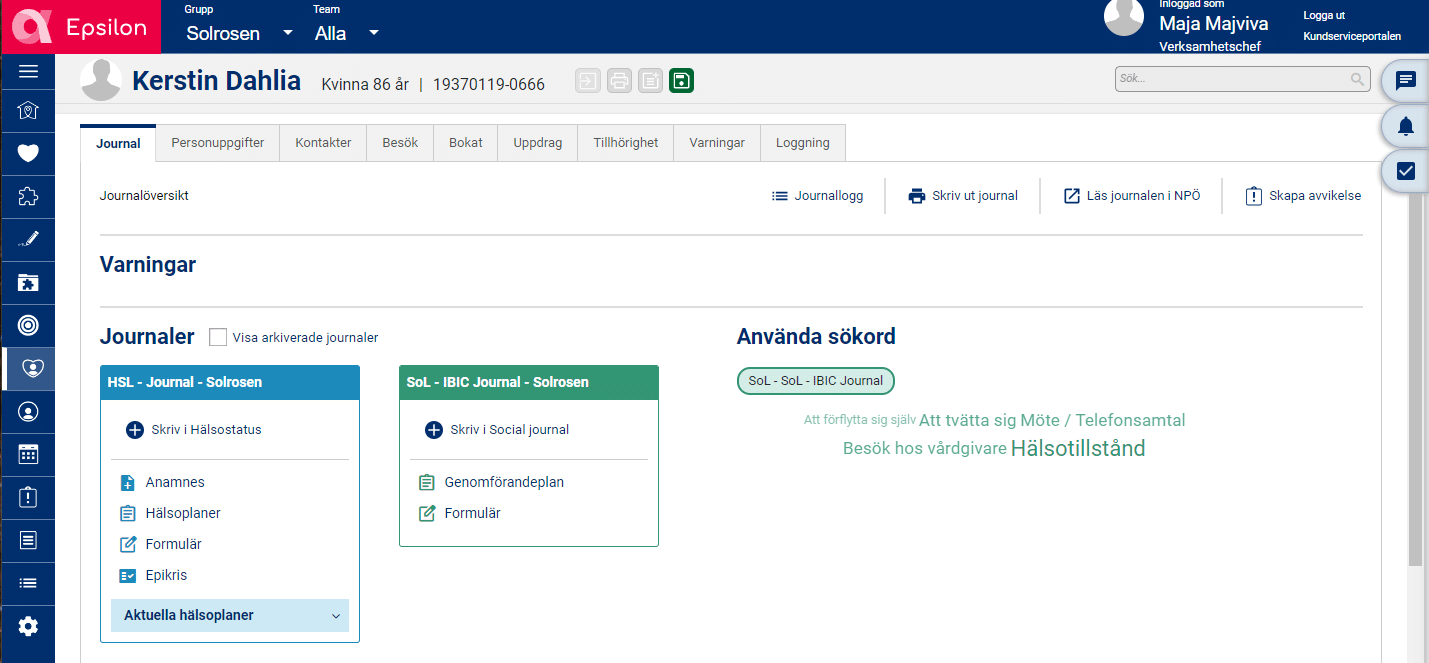Click the green save icon beside patient name

click(681, 81)
